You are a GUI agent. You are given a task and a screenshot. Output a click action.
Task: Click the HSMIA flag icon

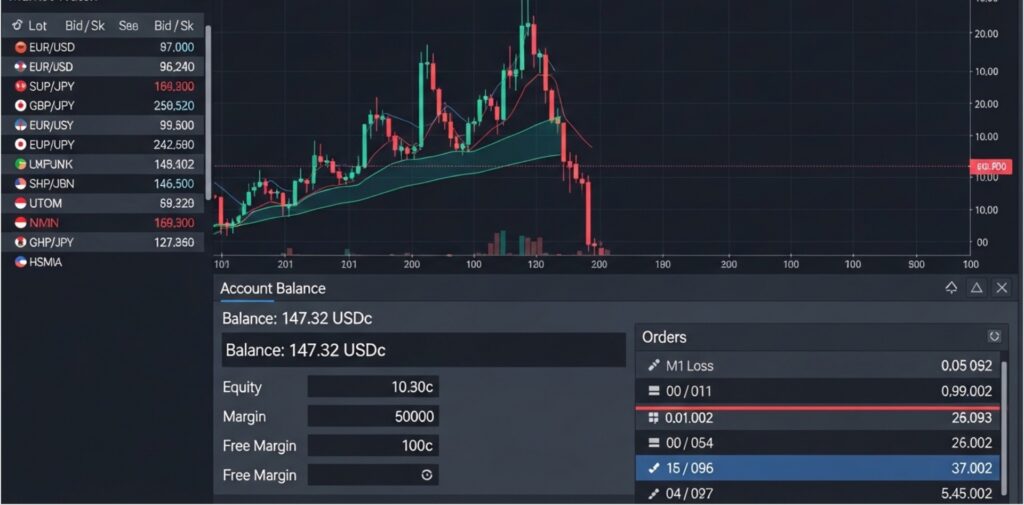(20, 262)
